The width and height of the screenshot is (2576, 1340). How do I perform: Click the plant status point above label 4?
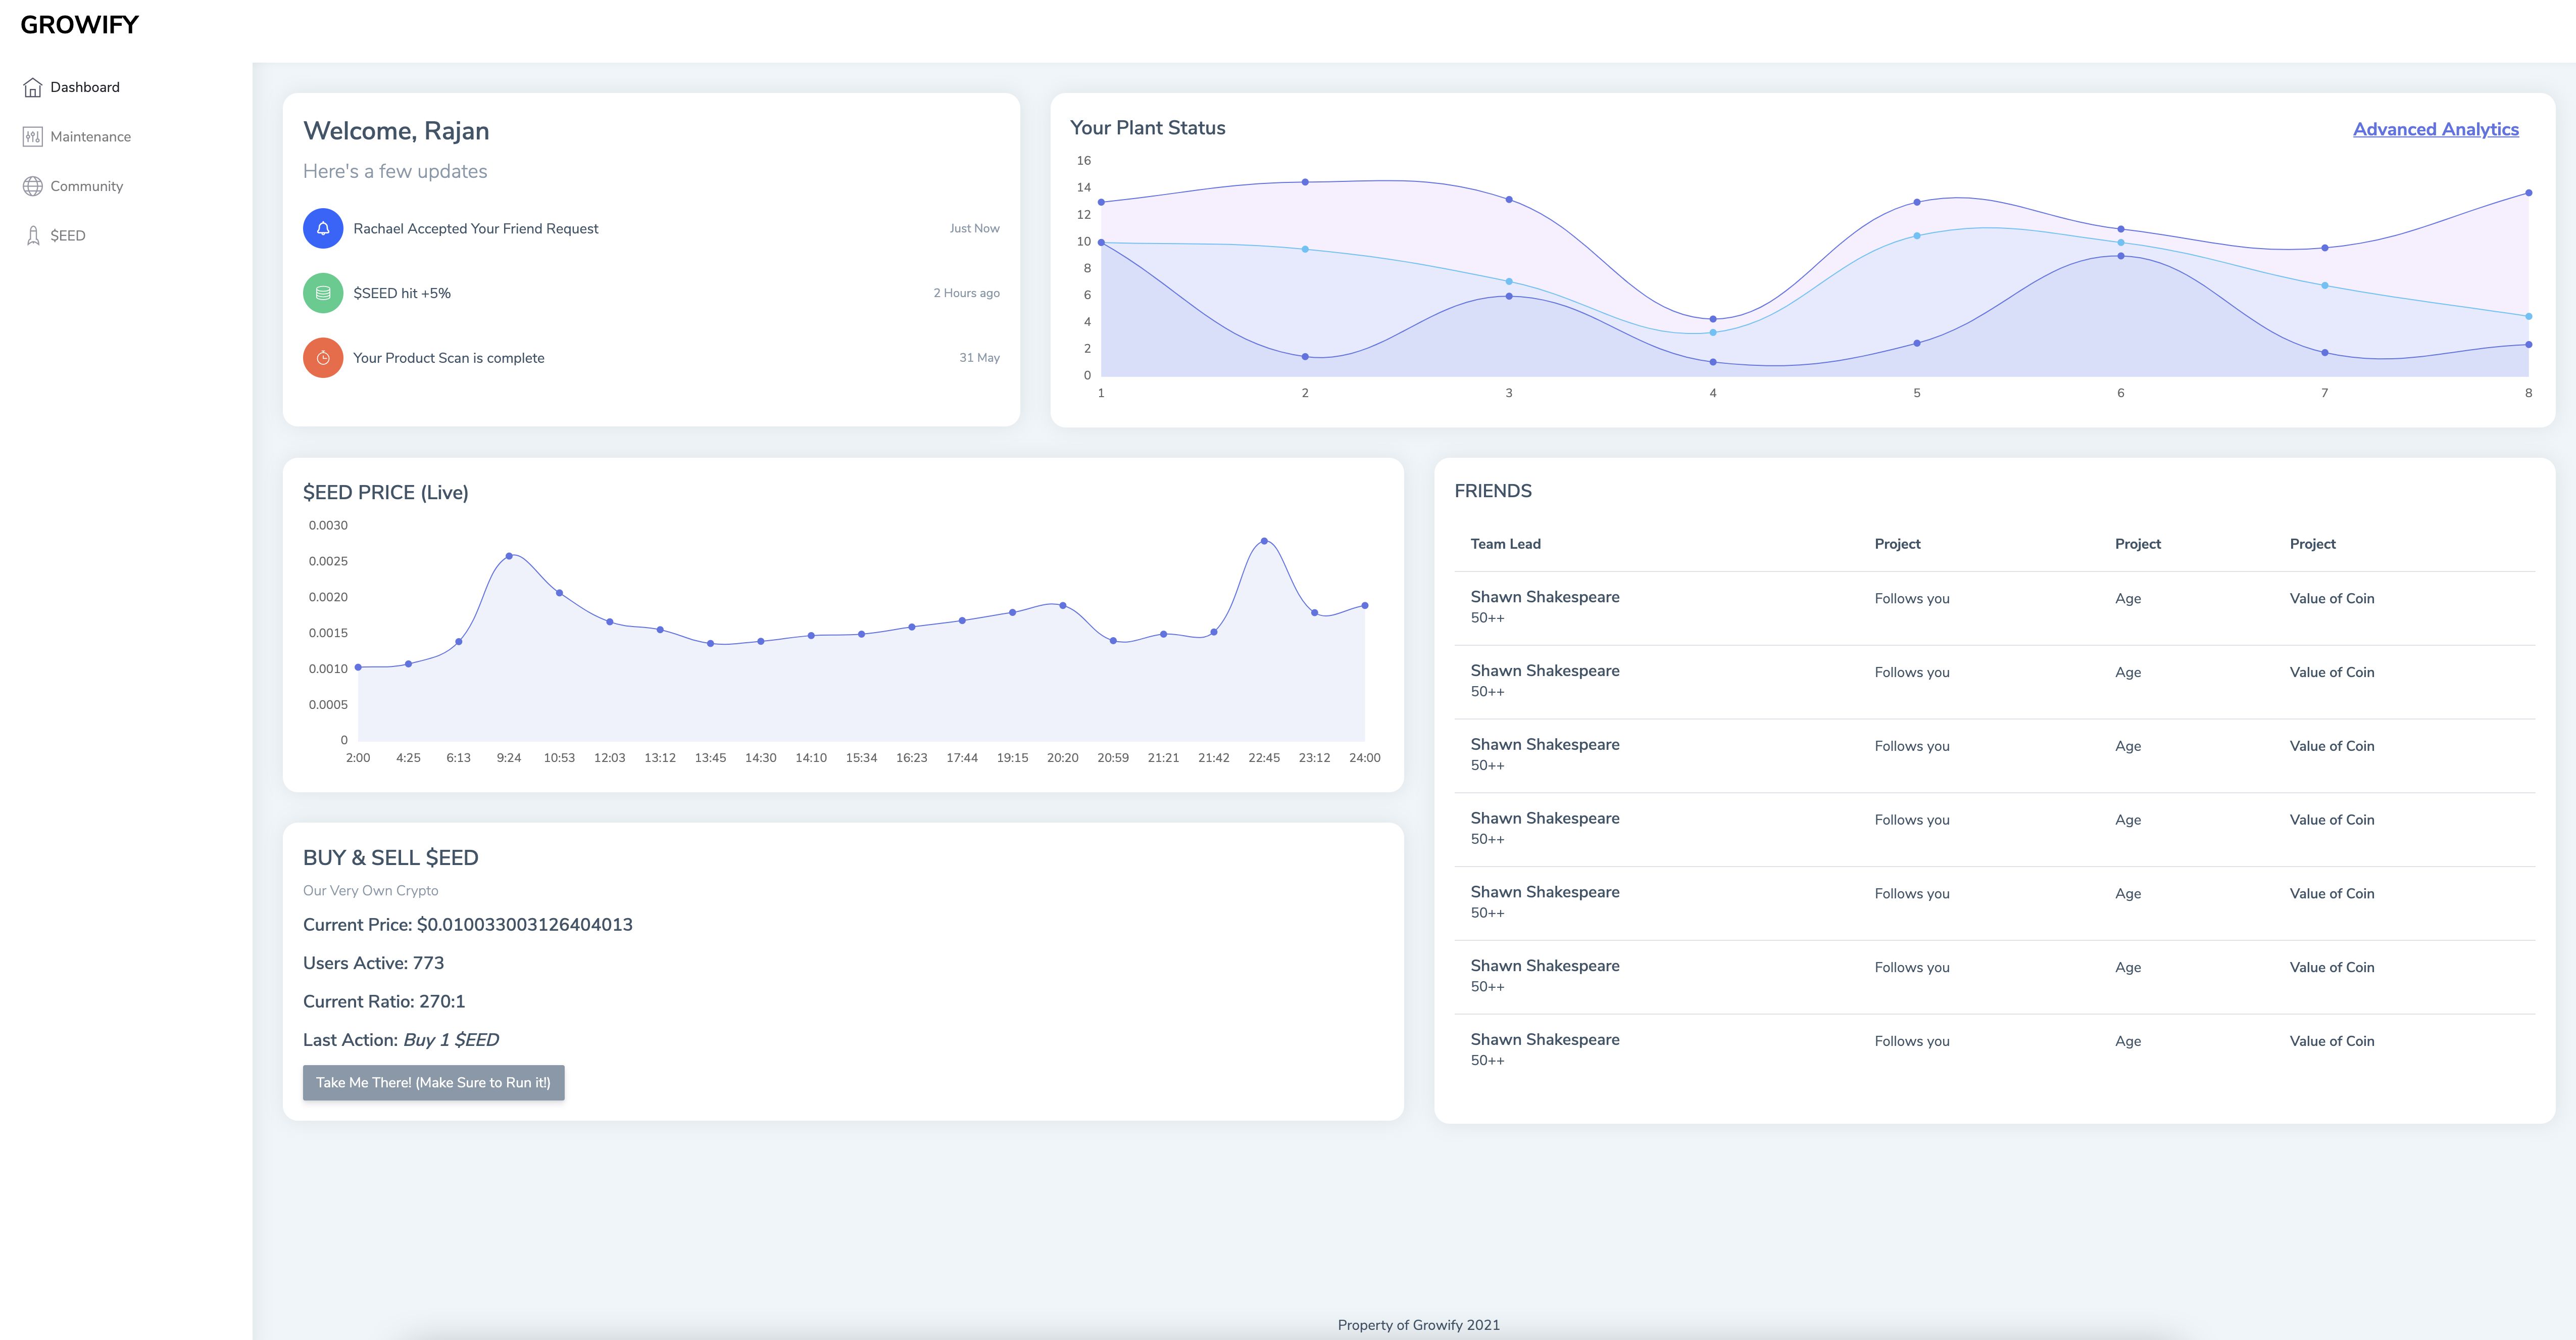click(1713, 319)
